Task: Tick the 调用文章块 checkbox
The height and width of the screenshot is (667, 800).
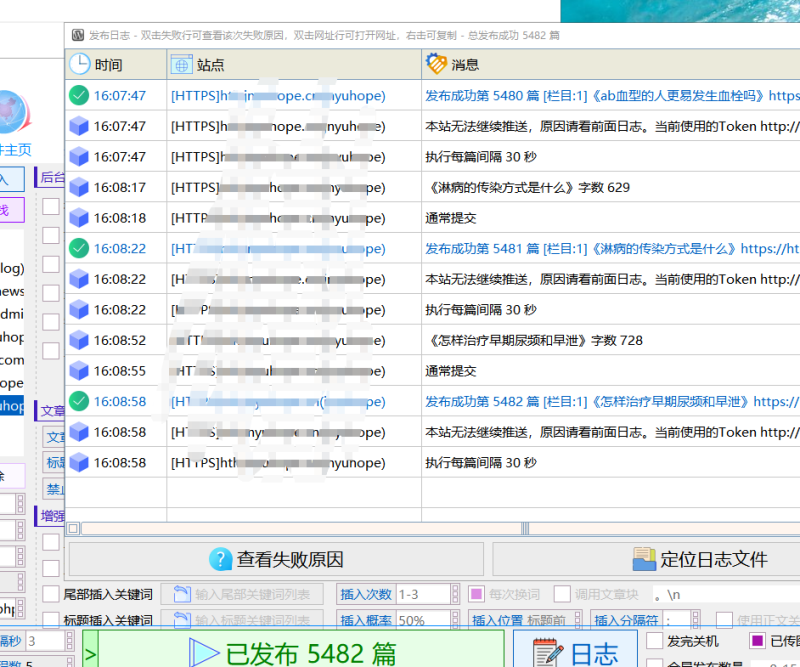Action: [562, 594]
